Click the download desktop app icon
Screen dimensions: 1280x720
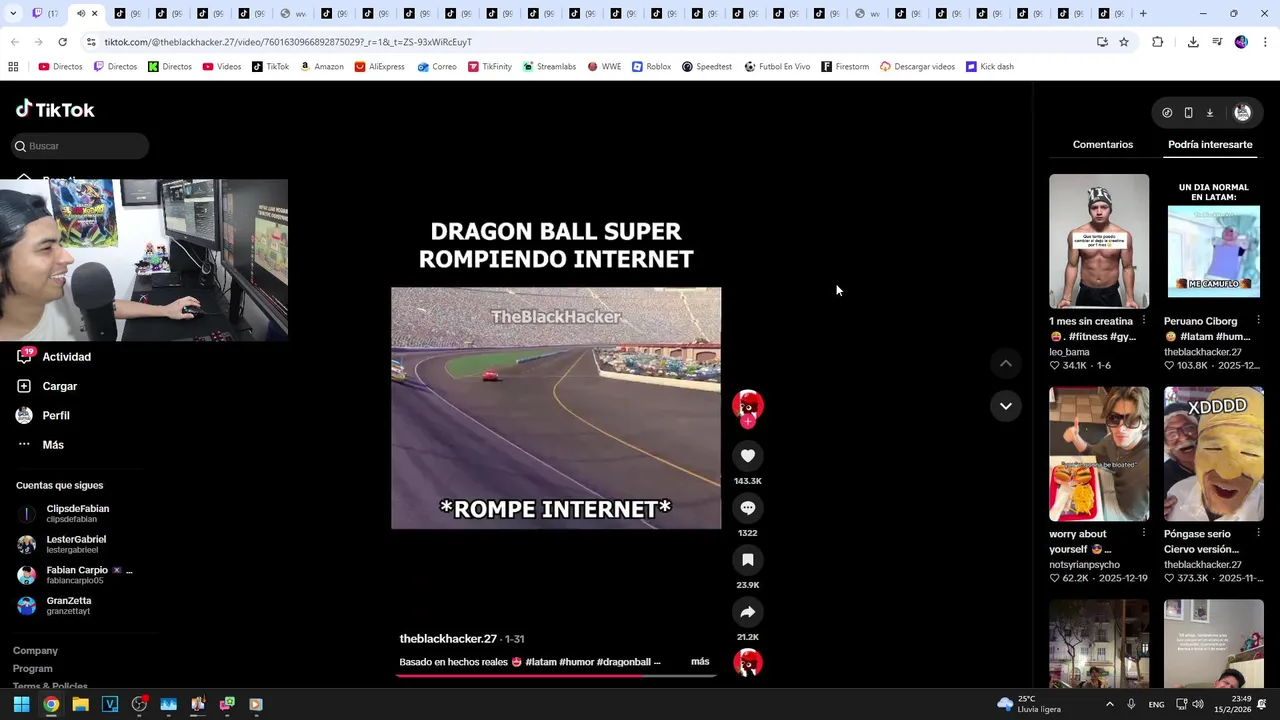[1209, 113]
